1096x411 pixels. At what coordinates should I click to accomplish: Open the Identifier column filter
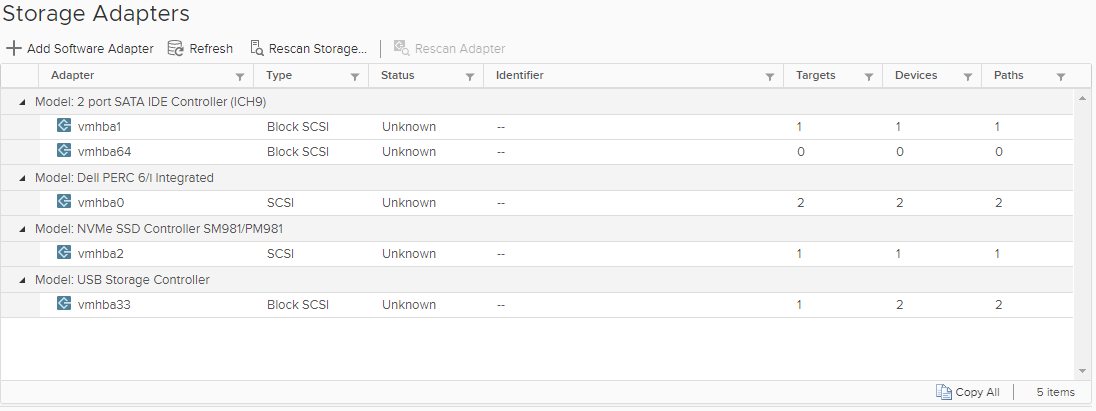770,76
